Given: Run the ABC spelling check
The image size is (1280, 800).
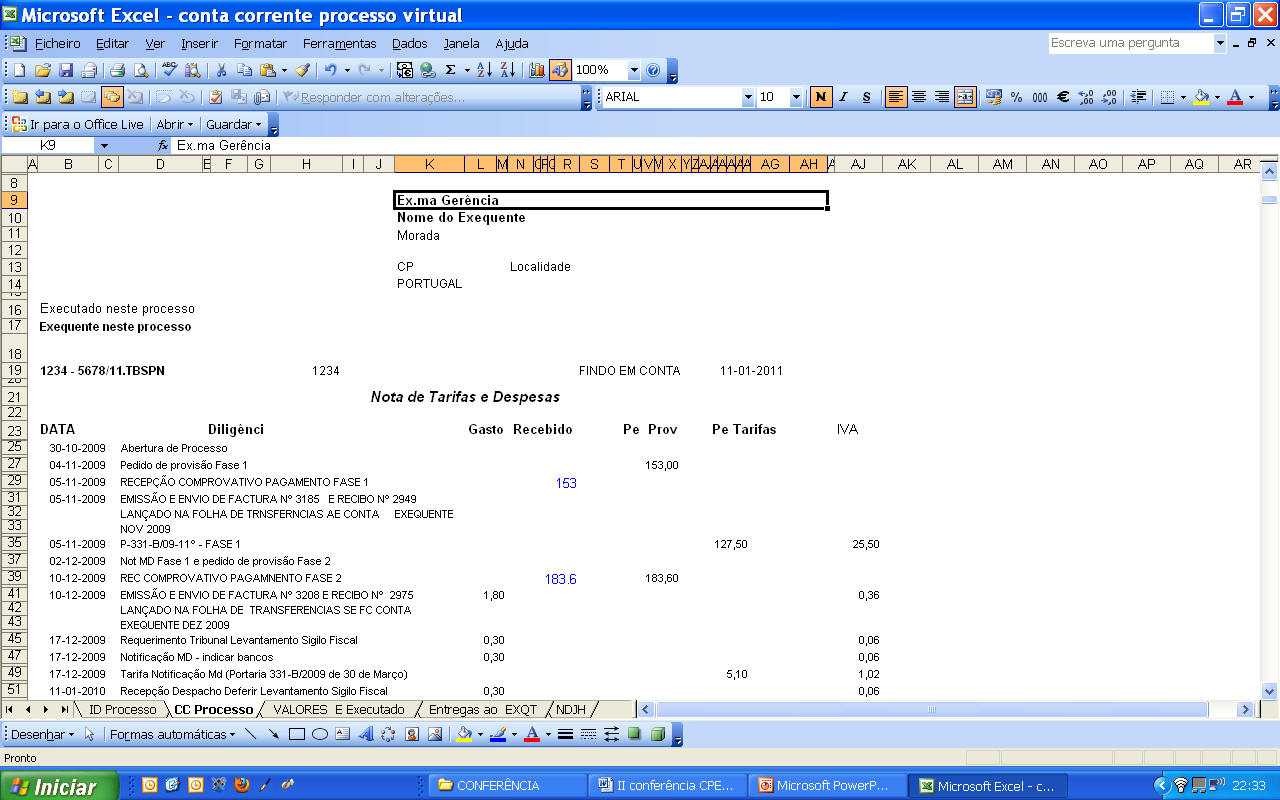Looking at the screenshot, I should pos(170,70).
